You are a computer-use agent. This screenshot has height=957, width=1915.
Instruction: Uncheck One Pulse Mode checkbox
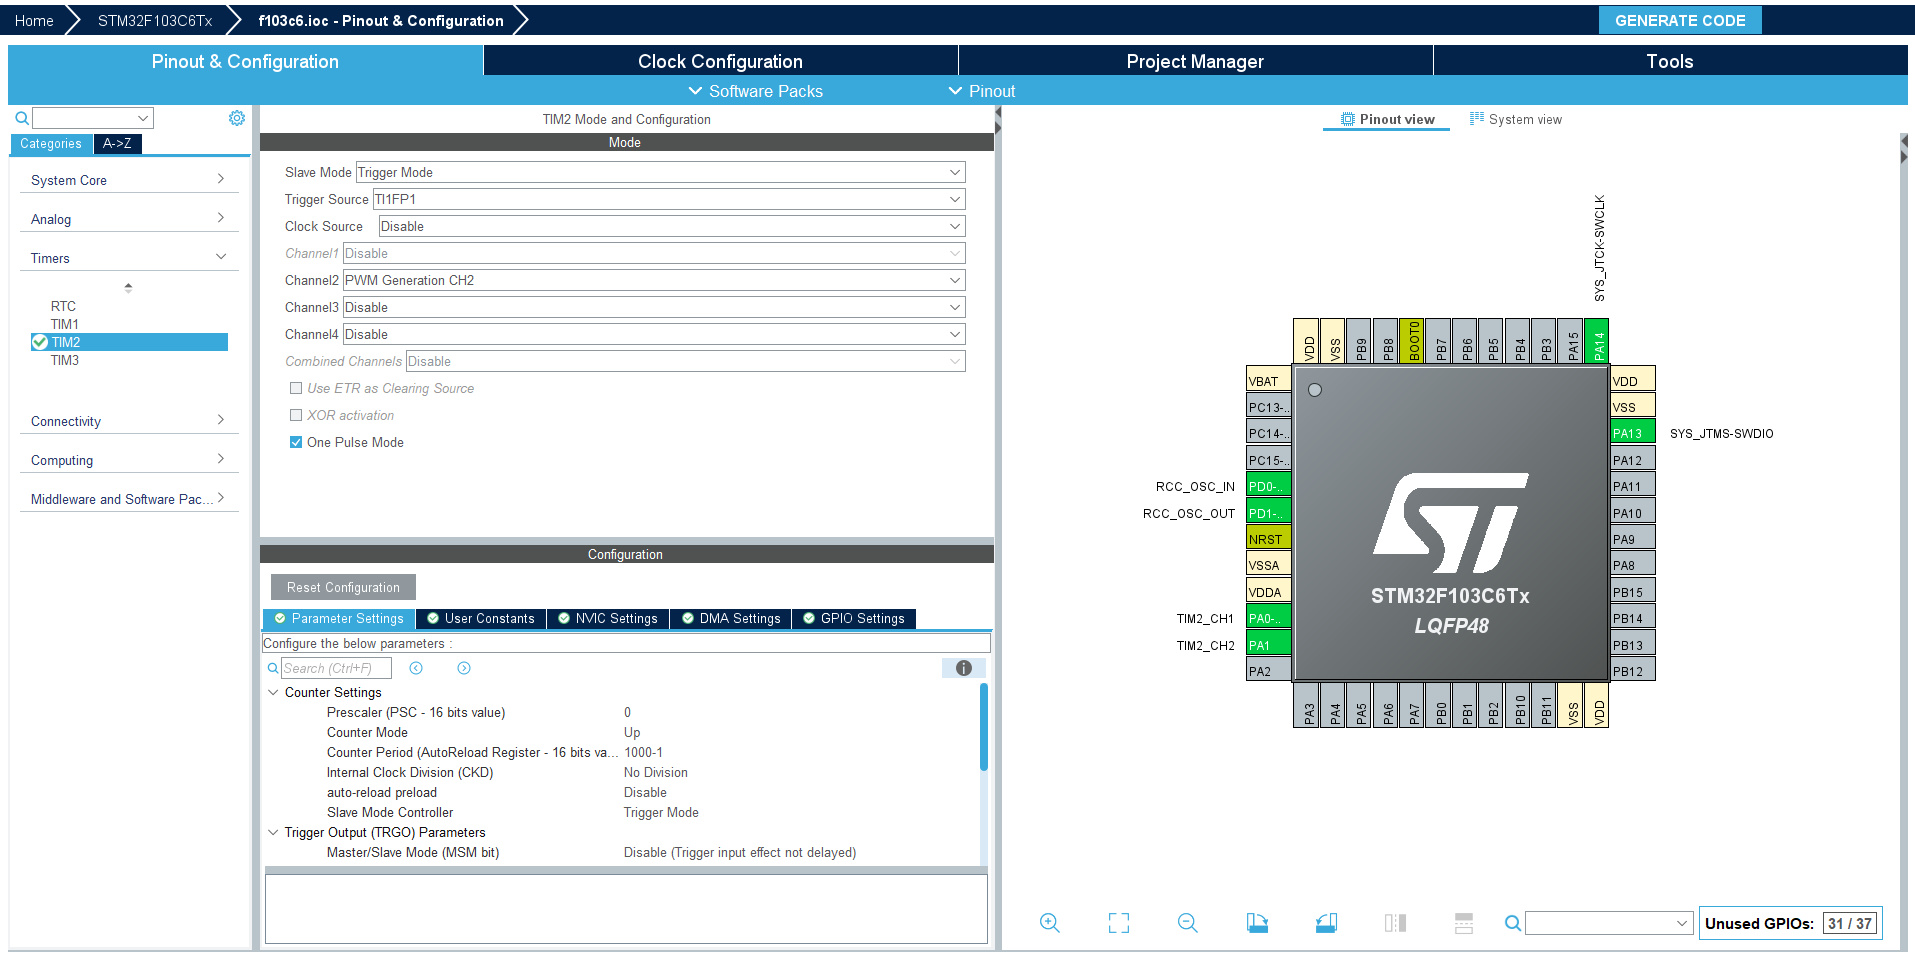[x=296, y=442]
